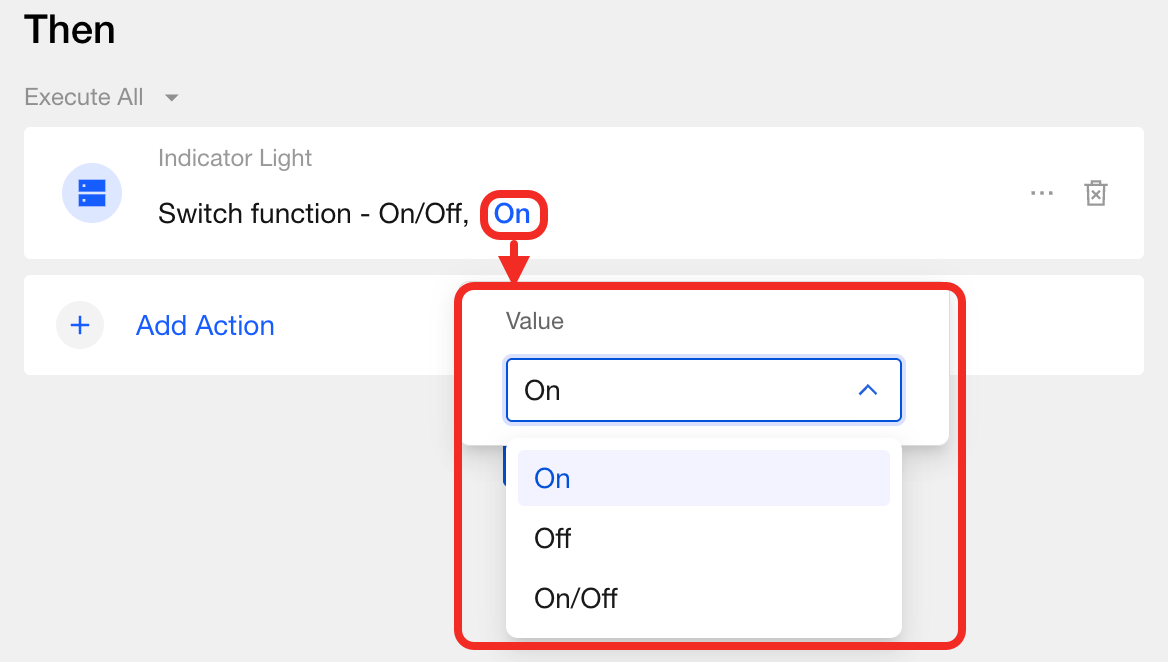
Task: Click the Indicator Light device icon
Action: pyautogui.click(x=92, y=193)
